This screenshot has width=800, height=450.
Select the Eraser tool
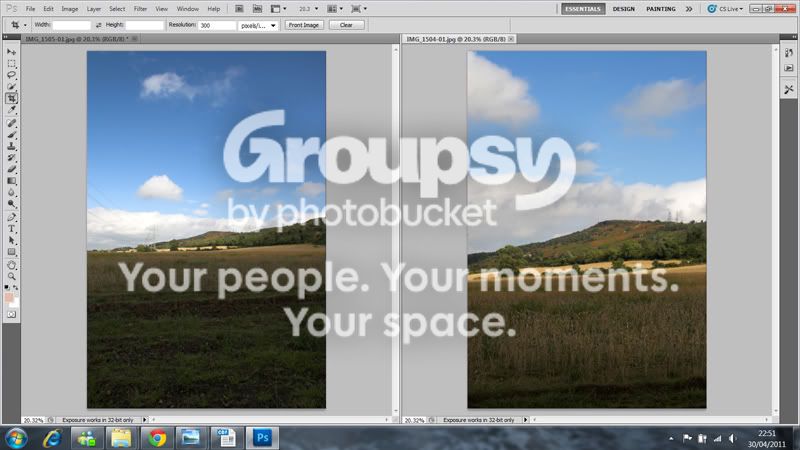pos(11,169)
